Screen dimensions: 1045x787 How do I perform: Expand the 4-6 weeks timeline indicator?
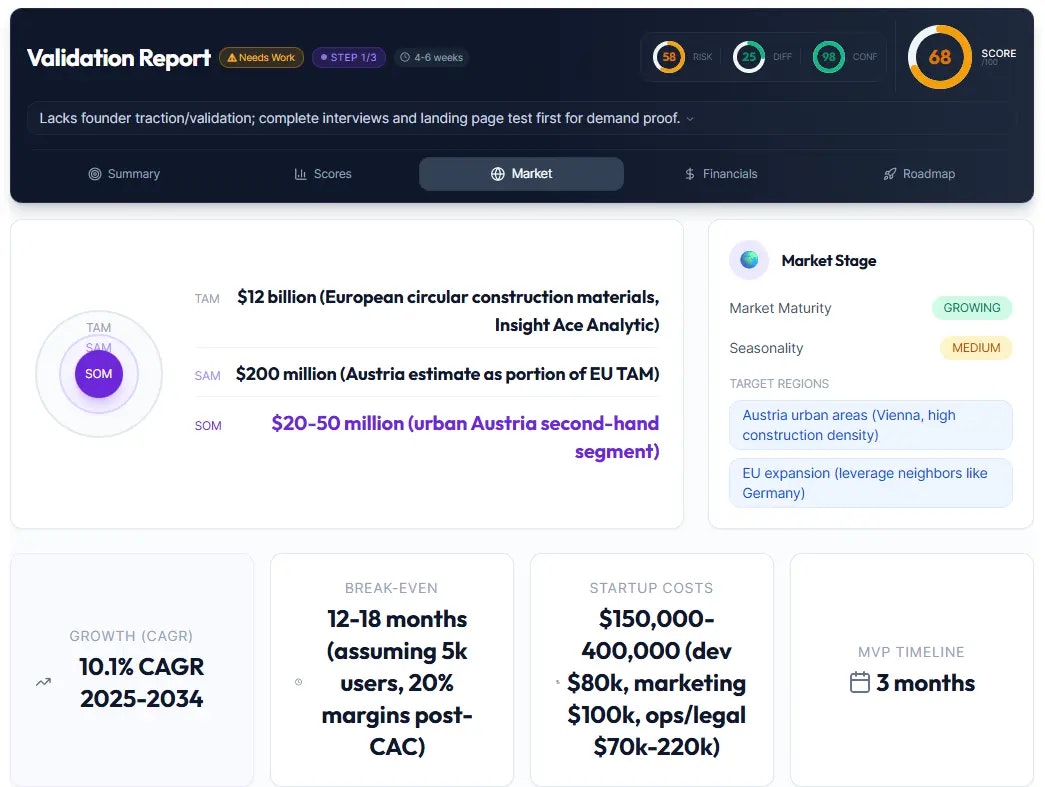point(431,57)
